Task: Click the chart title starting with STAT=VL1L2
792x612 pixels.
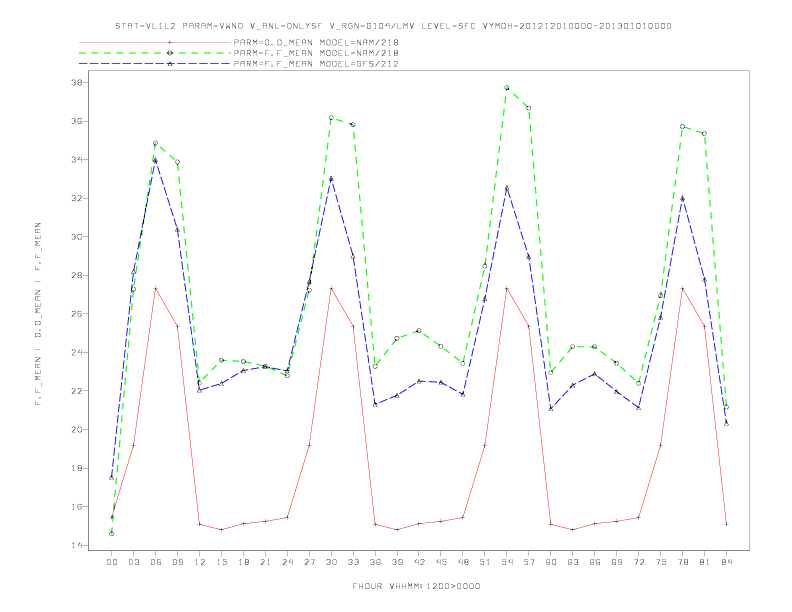Action: (393, 26)
